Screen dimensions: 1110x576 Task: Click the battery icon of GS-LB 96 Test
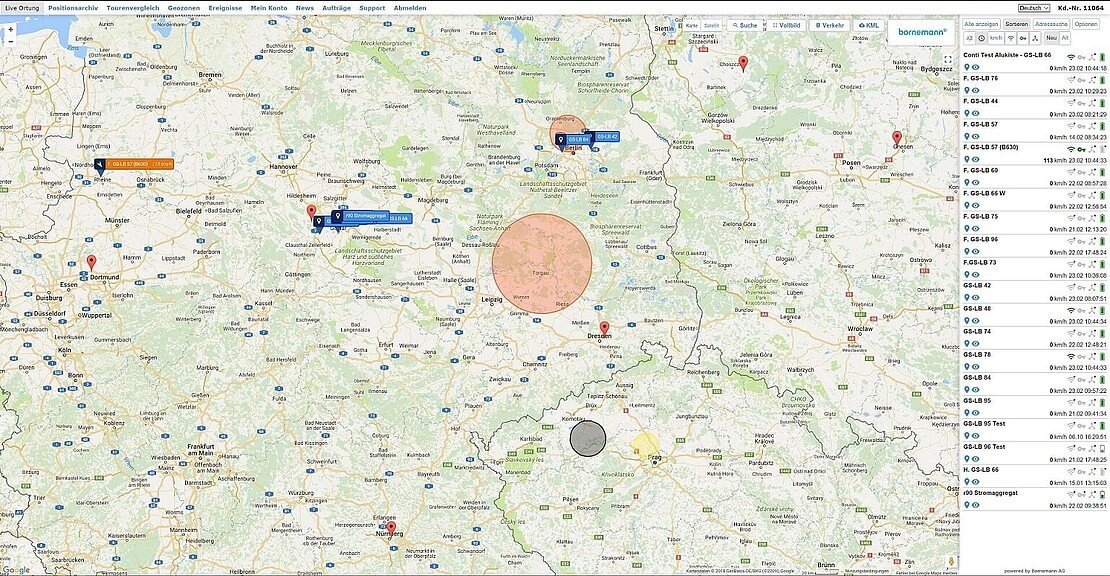pos(1102,448)
